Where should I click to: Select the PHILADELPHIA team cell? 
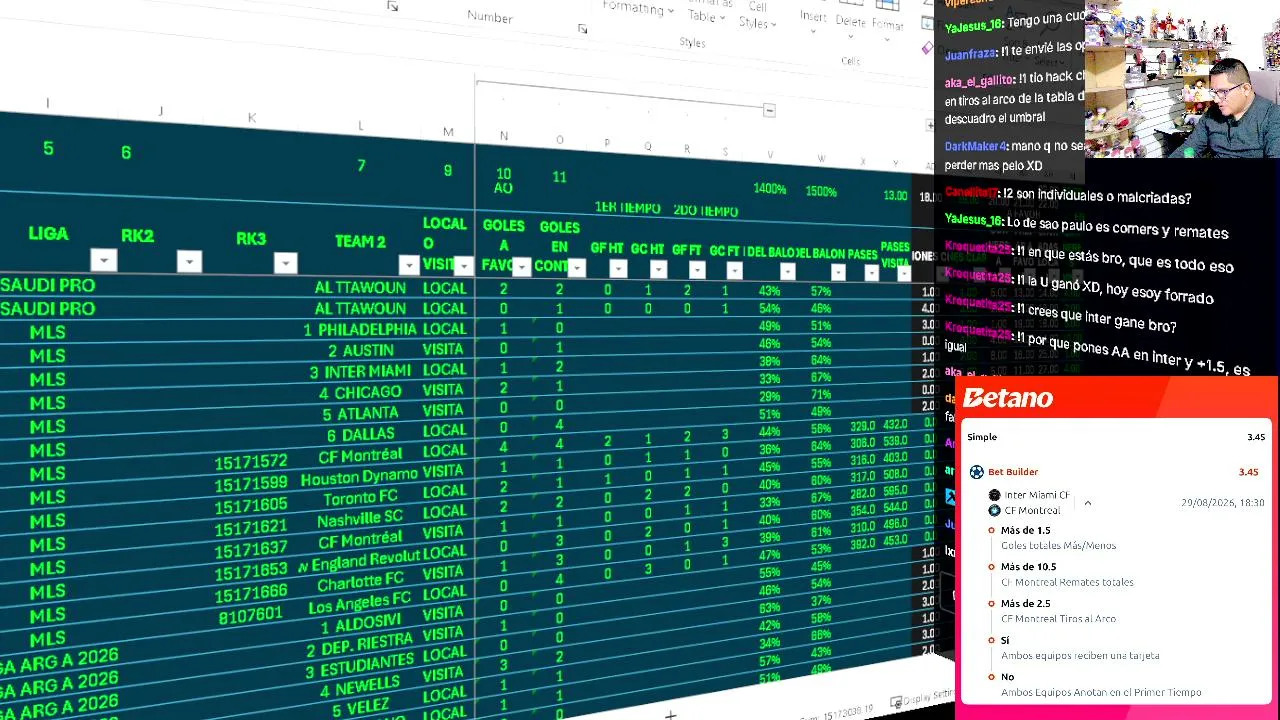coord(360,329)
